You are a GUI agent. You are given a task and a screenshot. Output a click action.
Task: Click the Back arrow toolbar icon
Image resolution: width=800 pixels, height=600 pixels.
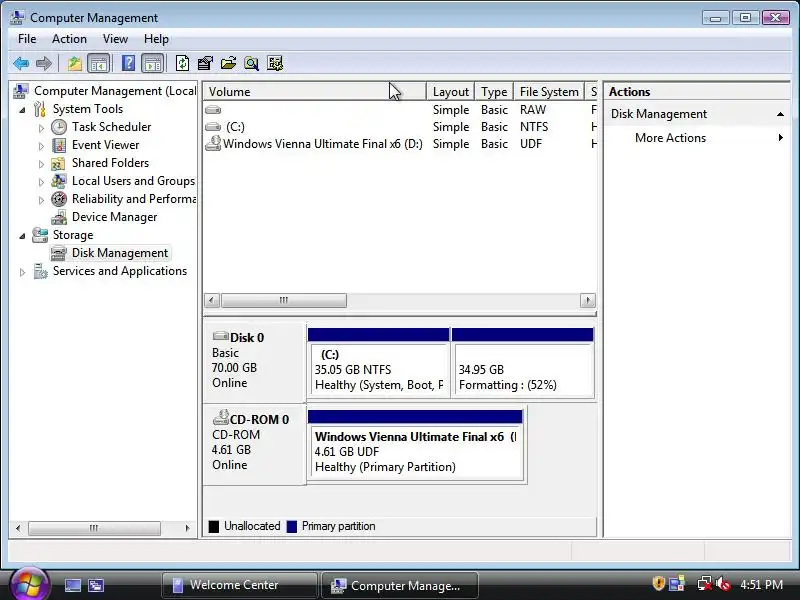(x=21, y=63)
